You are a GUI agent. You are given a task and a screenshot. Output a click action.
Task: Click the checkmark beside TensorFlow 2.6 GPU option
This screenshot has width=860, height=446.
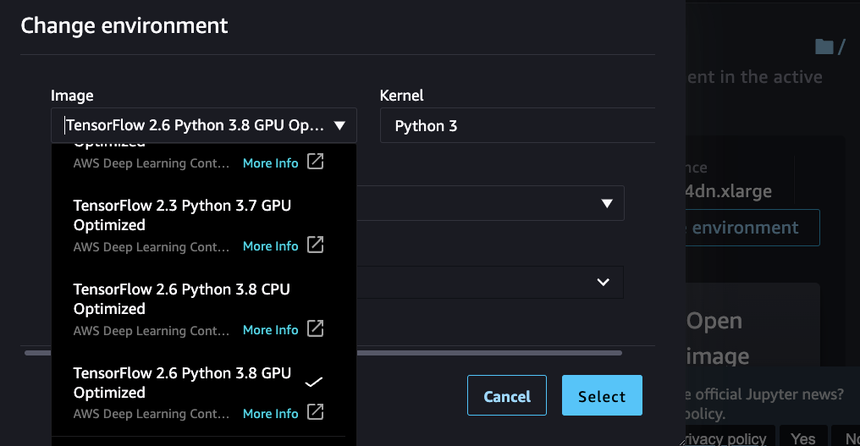pos(313,382)
